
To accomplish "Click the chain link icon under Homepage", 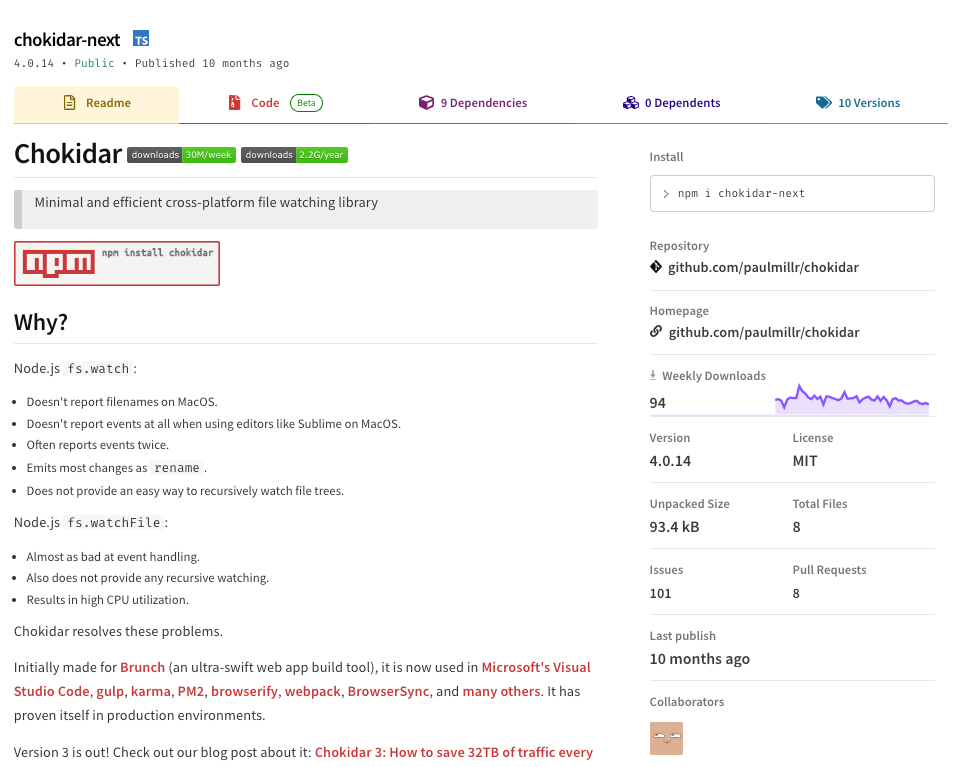I will click(x=656, y=332).
